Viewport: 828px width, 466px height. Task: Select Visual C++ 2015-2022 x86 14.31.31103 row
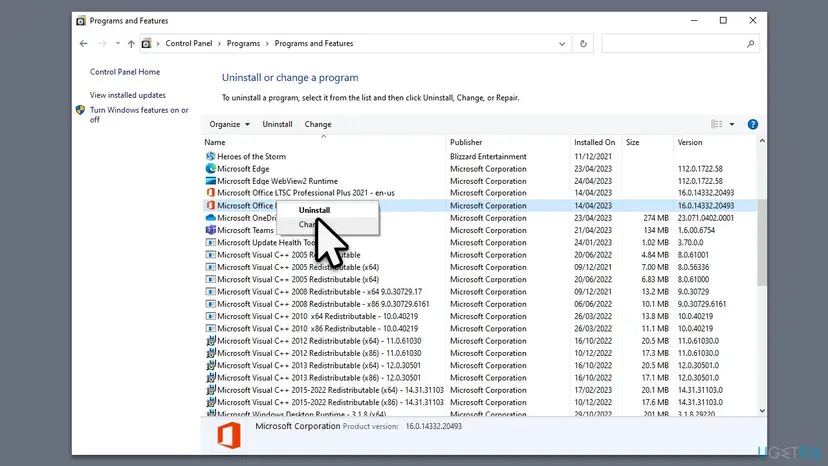pyautogui.click(x=479, y=403)
